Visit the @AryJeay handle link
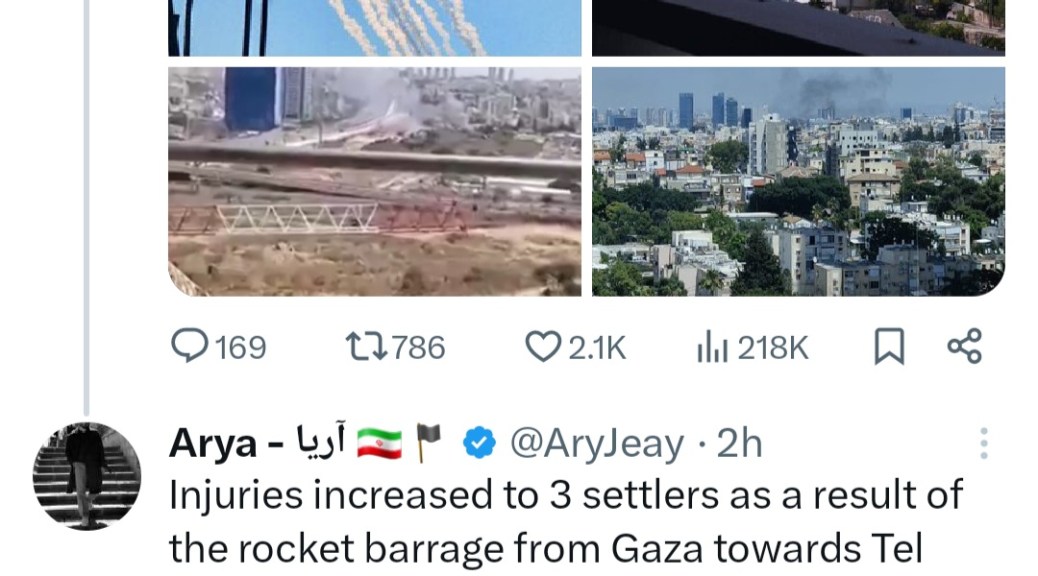 click(596, 444)
